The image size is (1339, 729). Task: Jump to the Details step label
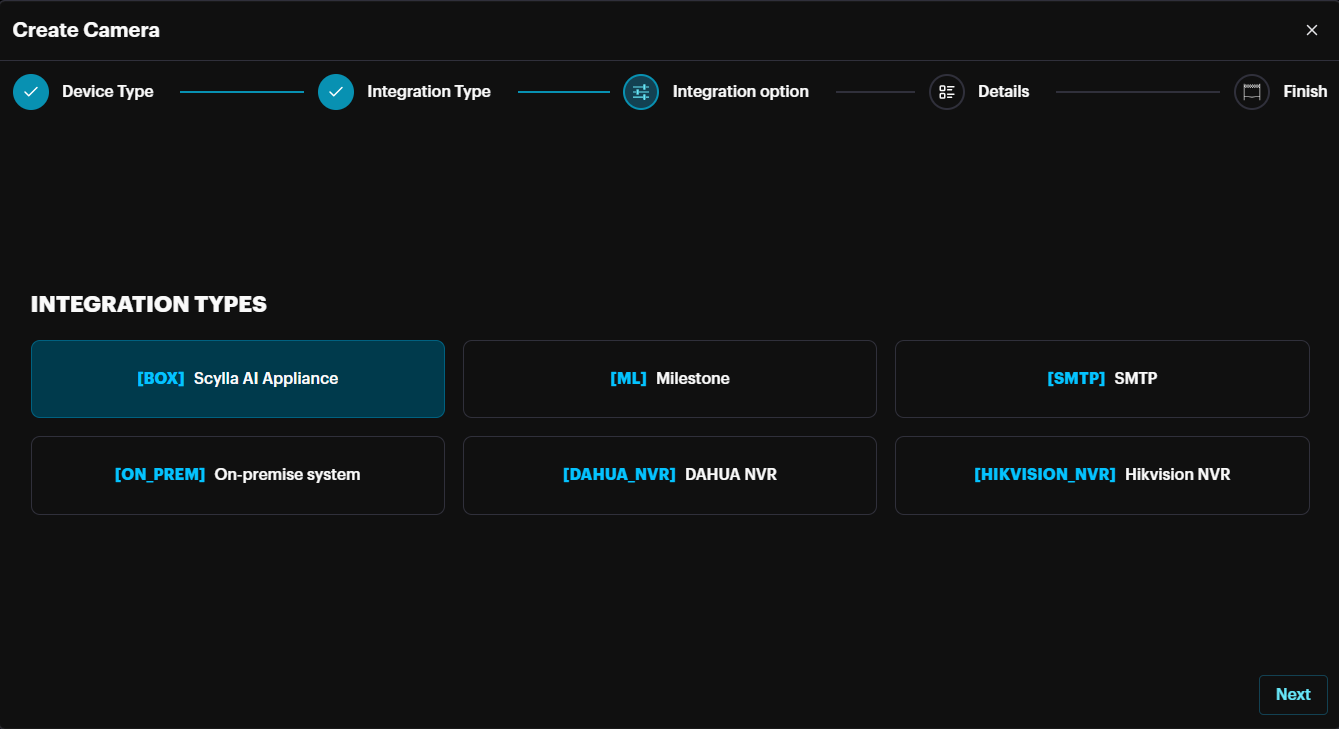pos(1003,92)
